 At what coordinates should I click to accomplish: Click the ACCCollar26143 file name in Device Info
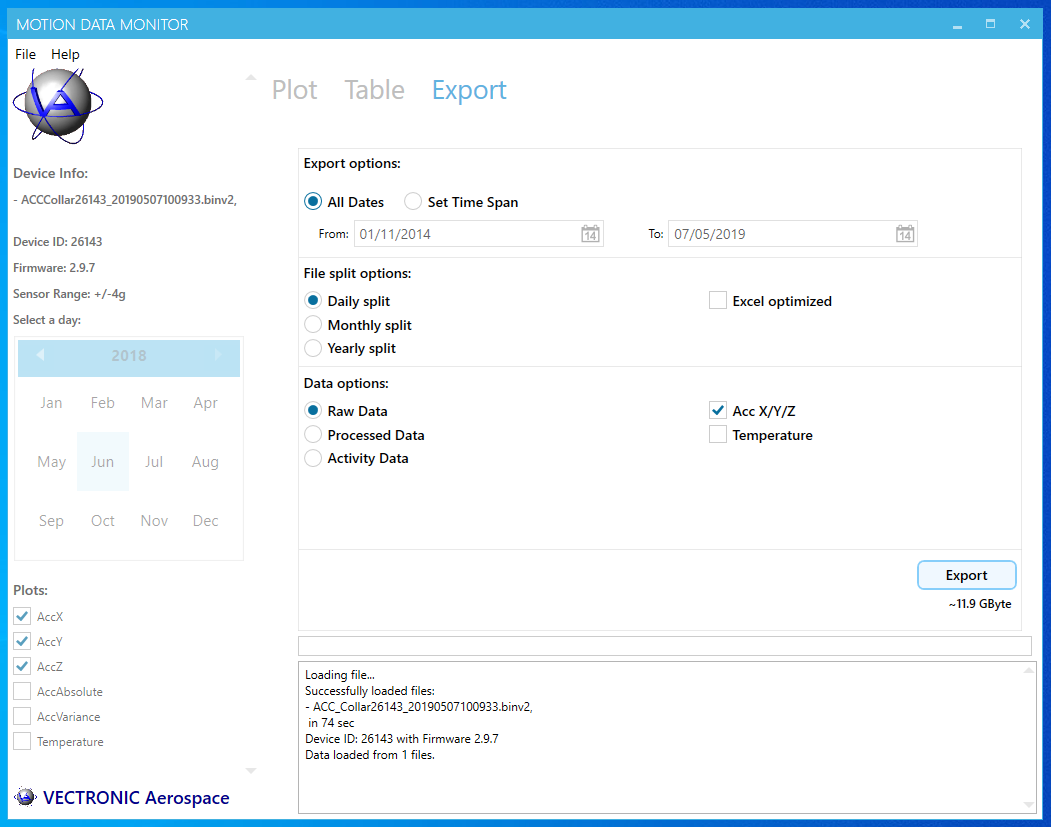(x=125, y=200)
